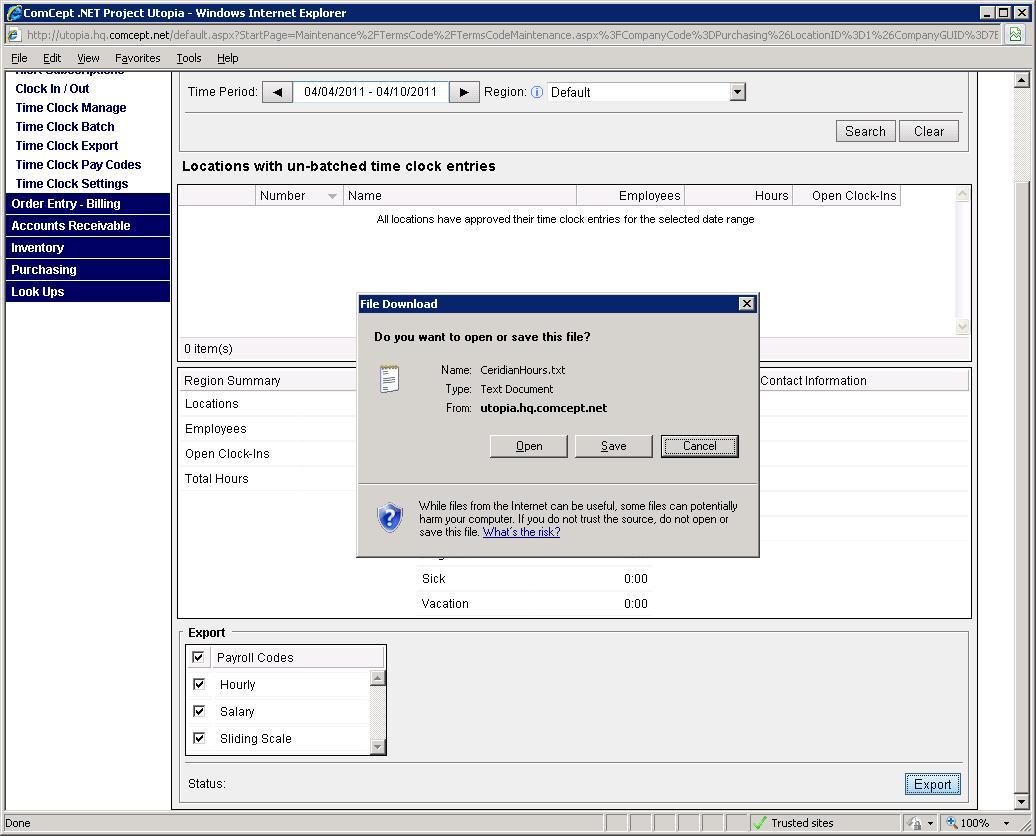Image resolution: width=1036 pixels, height=836 pixels.
Task: Click the next time period arrow
Action: pyautogui.click(x=463, y=92)
